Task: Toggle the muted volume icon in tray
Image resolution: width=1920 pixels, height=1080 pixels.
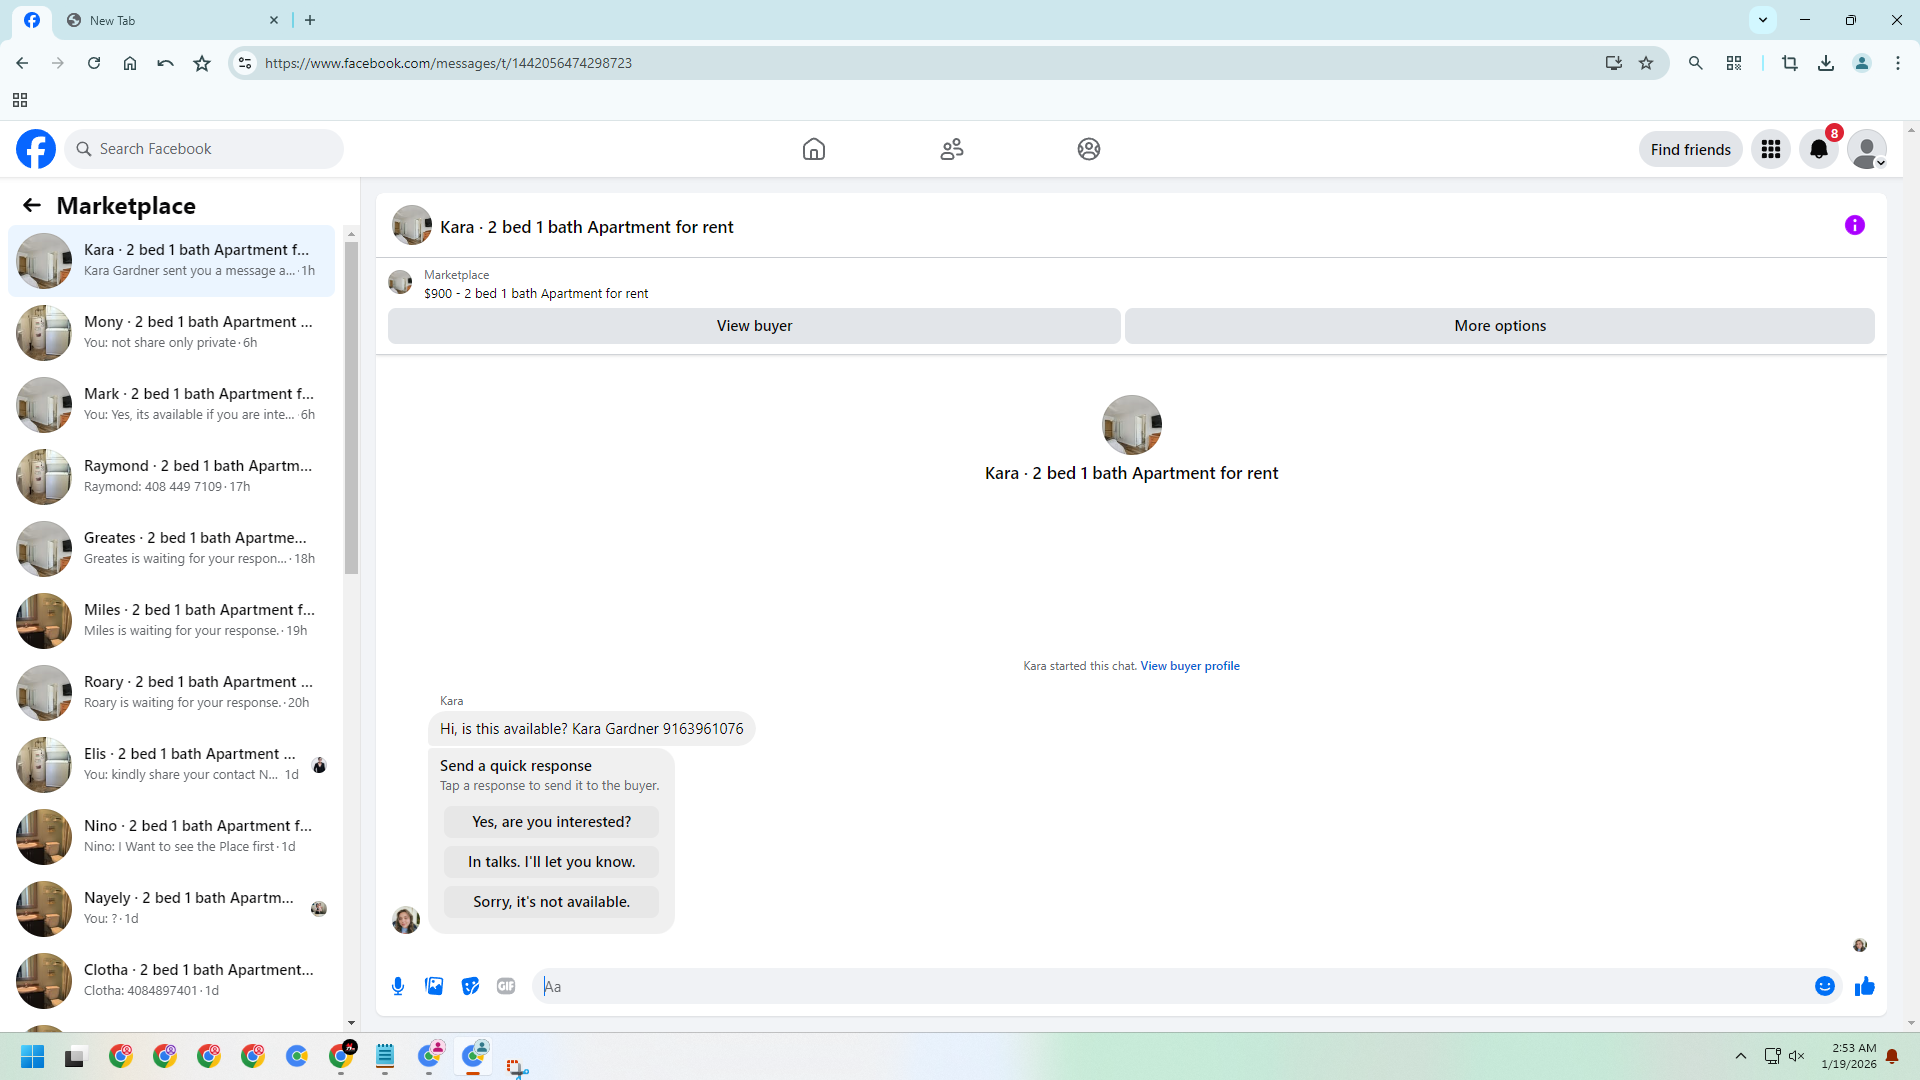Action: pos(1797,1056)
